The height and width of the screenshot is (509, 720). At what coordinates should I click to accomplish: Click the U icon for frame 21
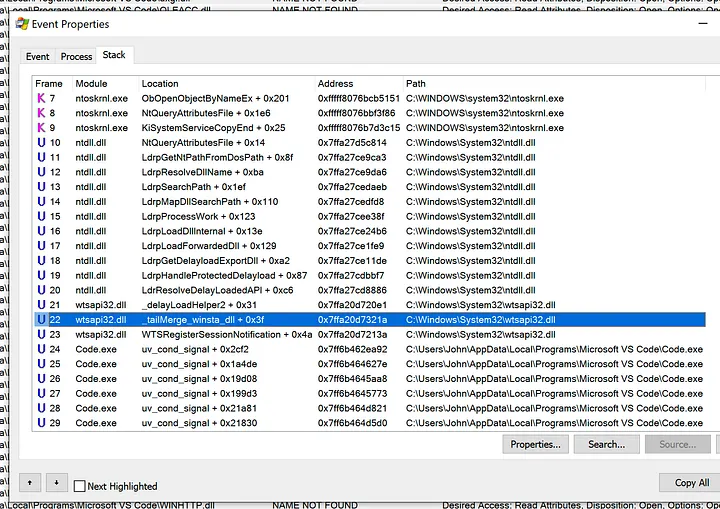pos(41,304)
